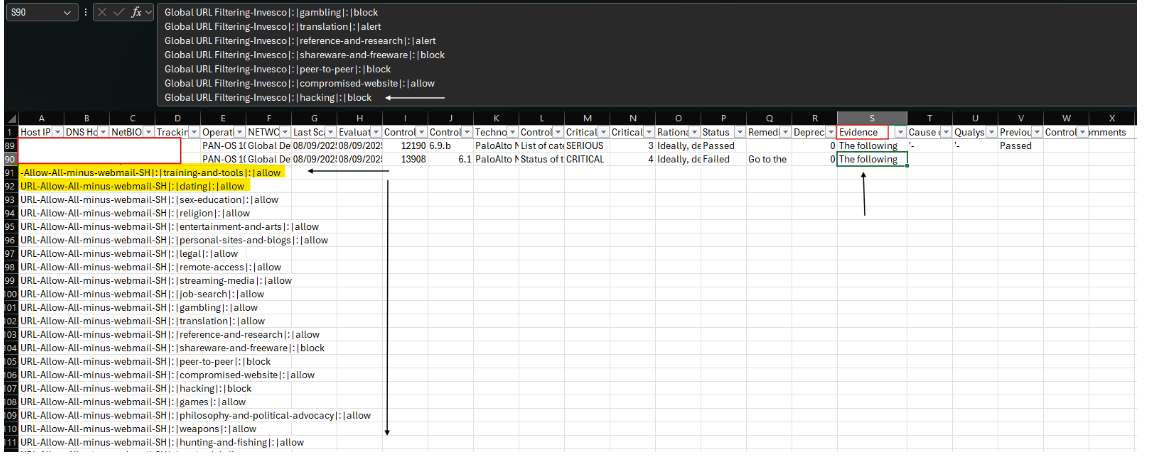
Task: Select the '6.9.b' control cell
Action: [450, 145]
